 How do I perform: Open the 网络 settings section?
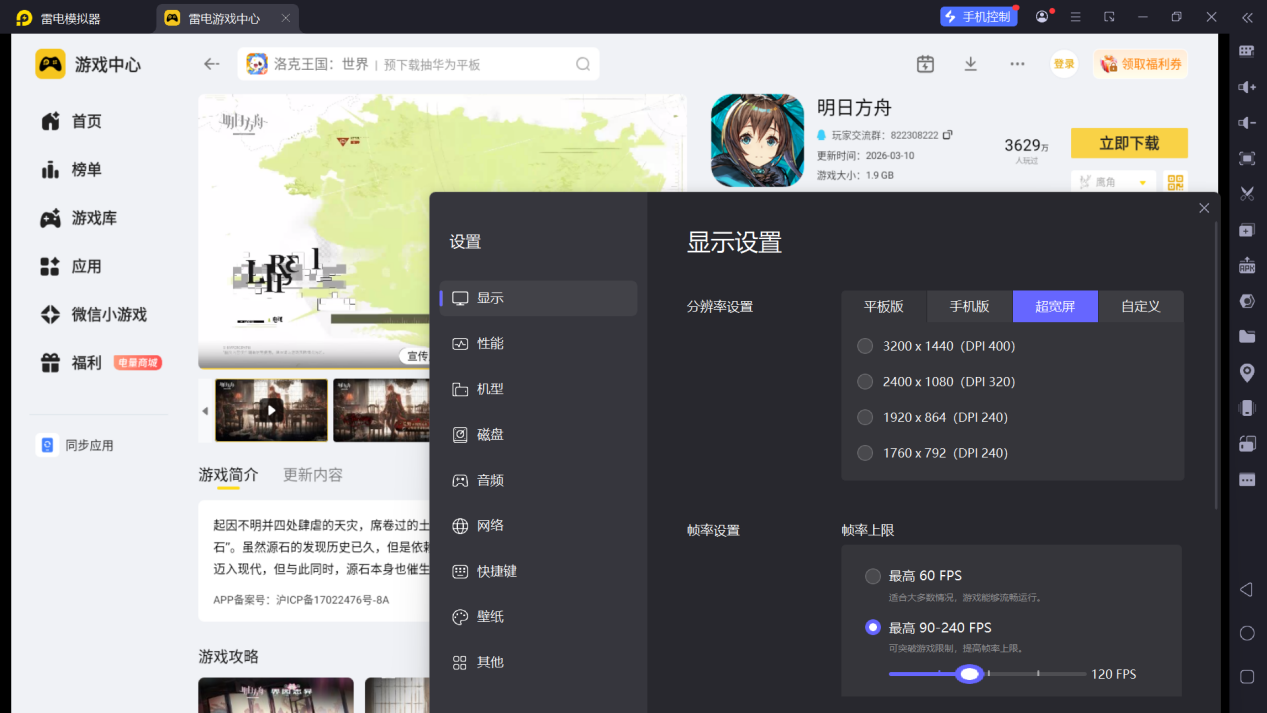[538, 525]
